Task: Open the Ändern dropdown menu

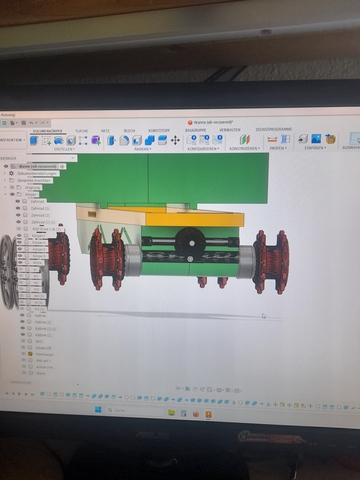Action: coord(142,149)
